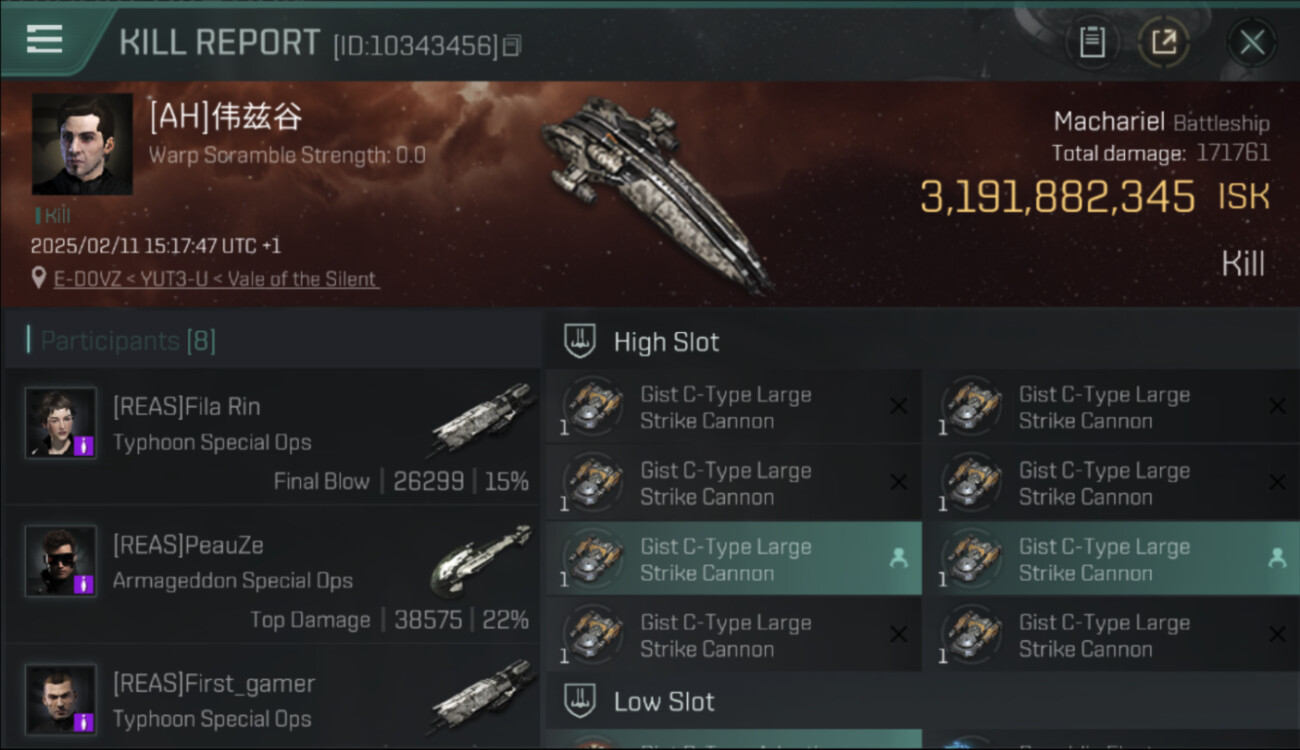
Task: Open the victim pilot's portrait
Action: click(x=82, y=144)
